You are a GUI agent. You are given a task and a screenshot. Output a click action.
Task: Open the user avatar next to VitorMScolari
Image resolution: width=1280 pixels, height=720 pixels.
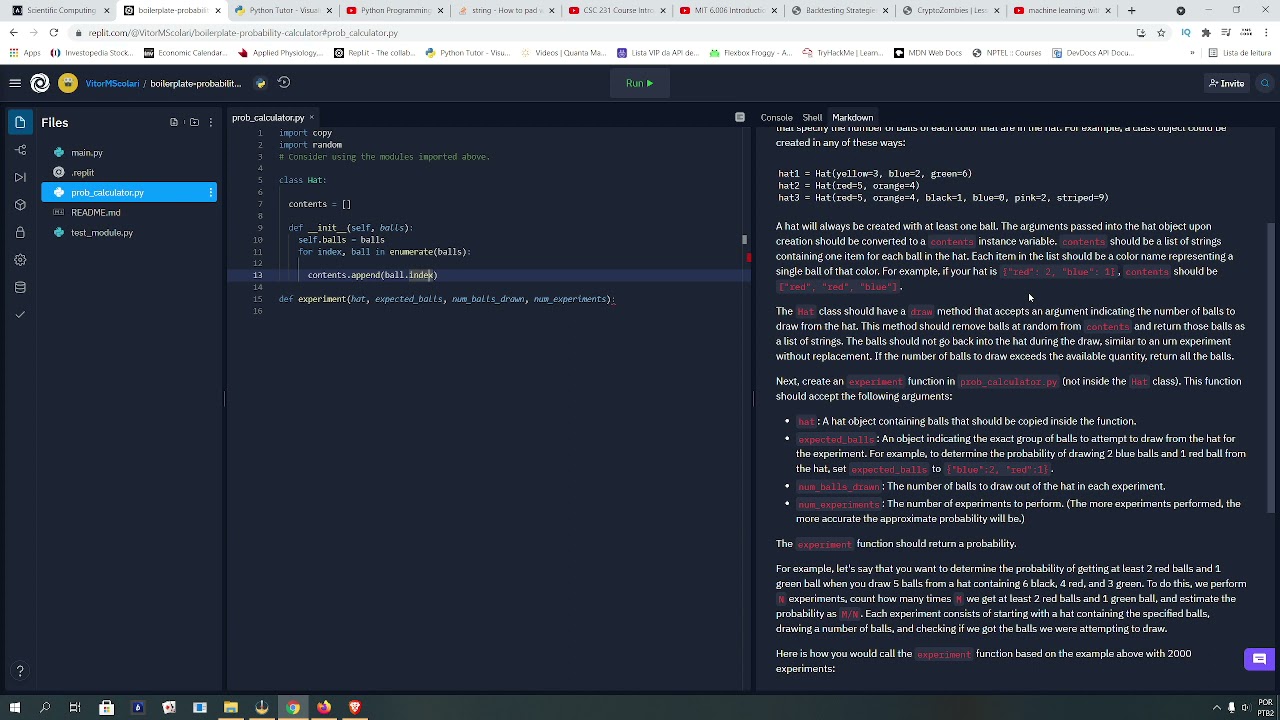(68, 83)
